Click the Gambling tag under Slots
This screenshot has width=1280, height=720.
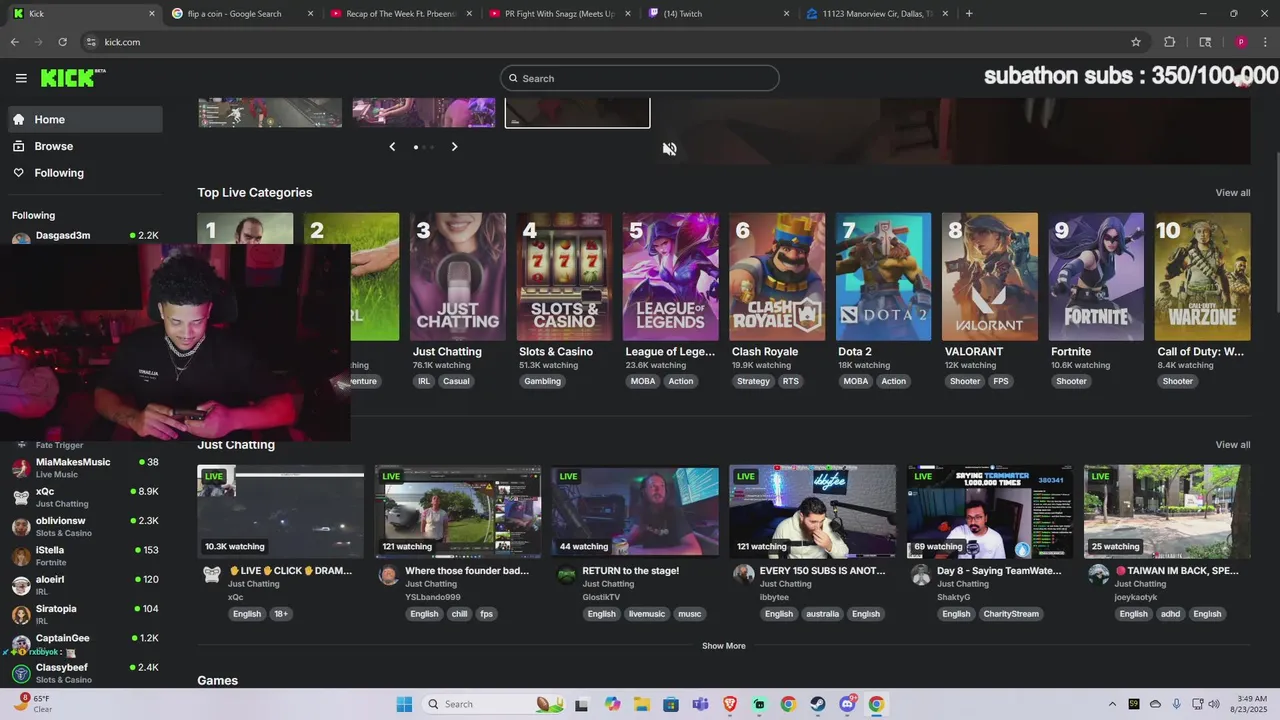click(542, 381)
